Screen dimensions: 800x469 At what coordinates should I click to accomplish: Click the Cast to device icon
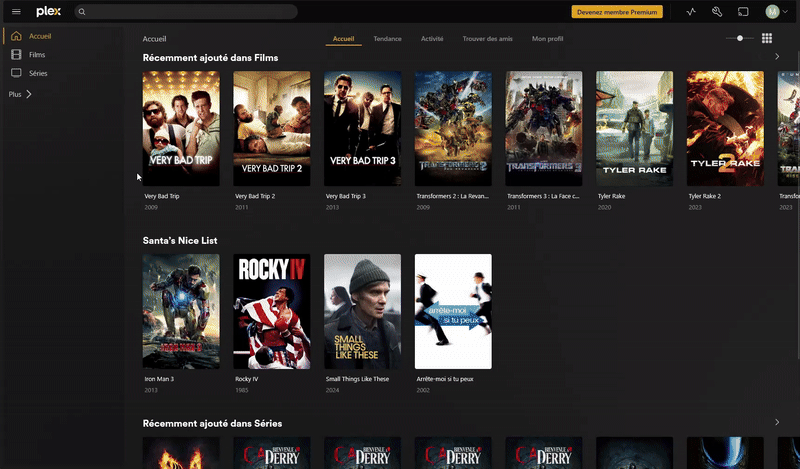(x=744, y=12)
